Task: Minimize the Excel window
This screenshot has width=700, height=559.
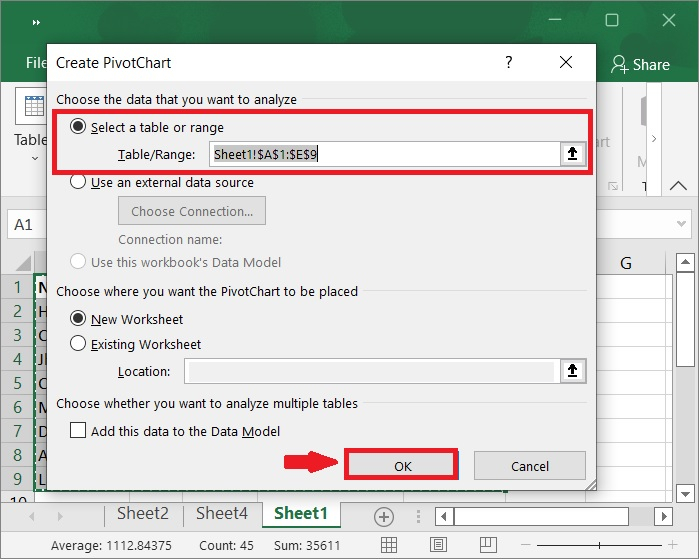Action: [554, 20]
